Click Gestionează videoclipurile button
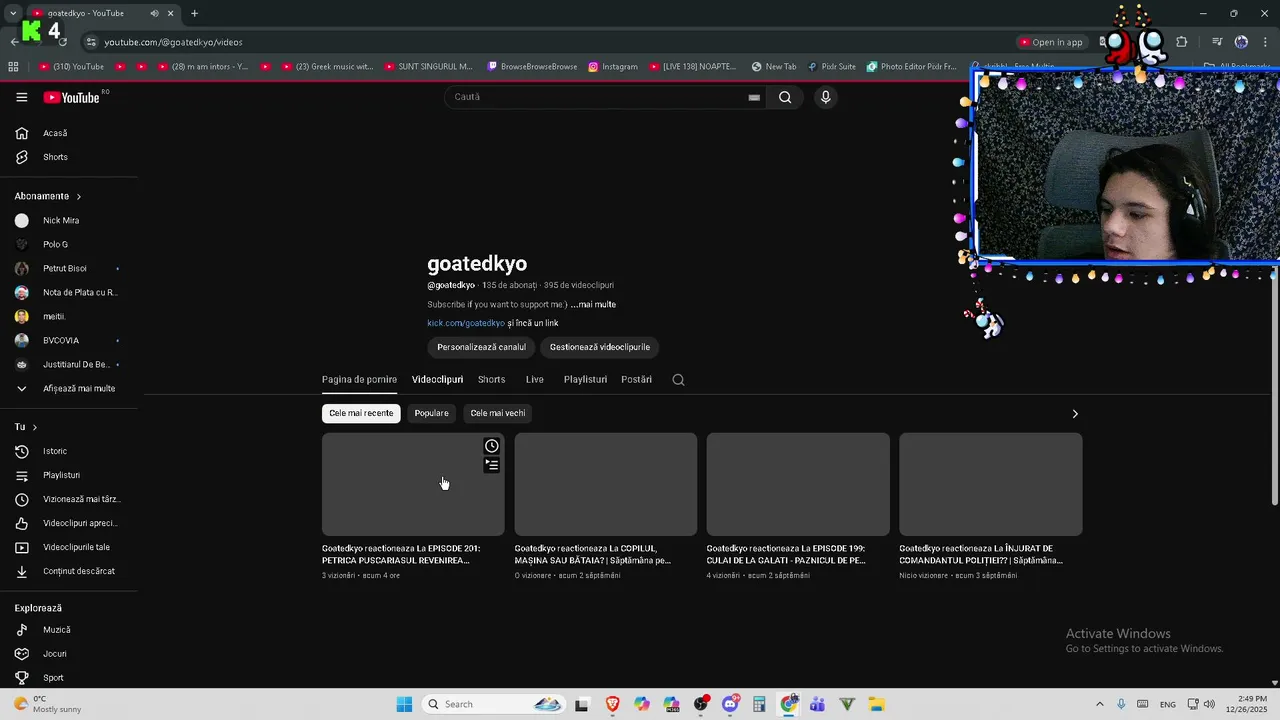1280x720 pixels. (600, 347)
